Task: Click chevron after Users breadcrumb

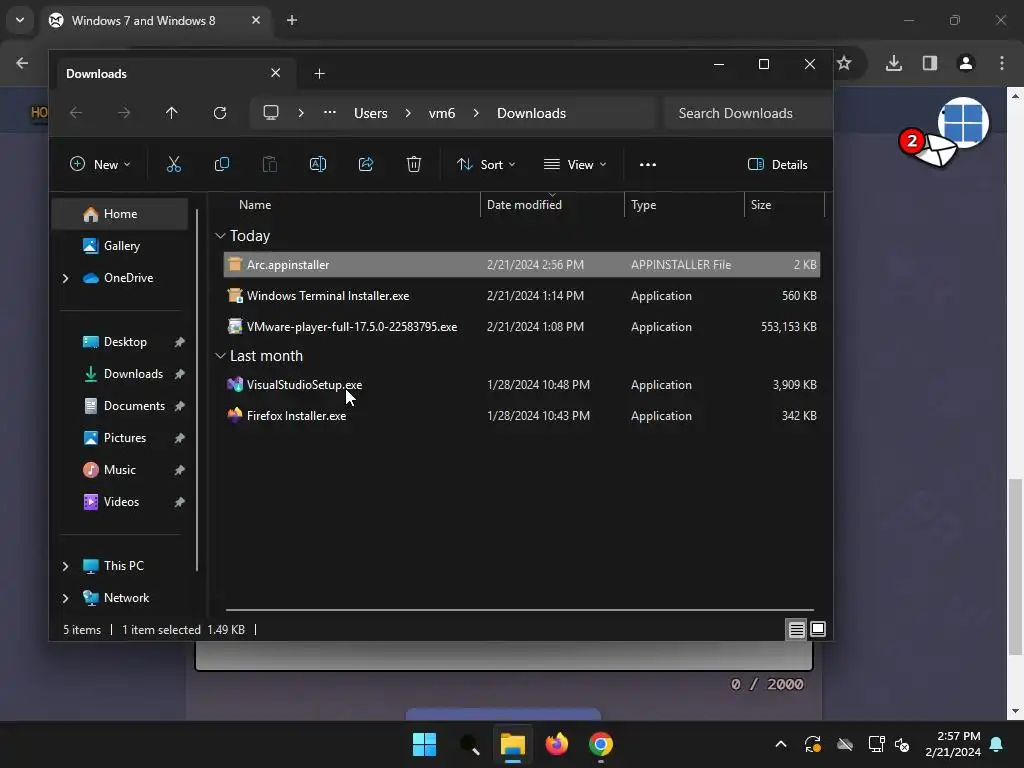Action: pyautogui.click(x=408, y=113)
